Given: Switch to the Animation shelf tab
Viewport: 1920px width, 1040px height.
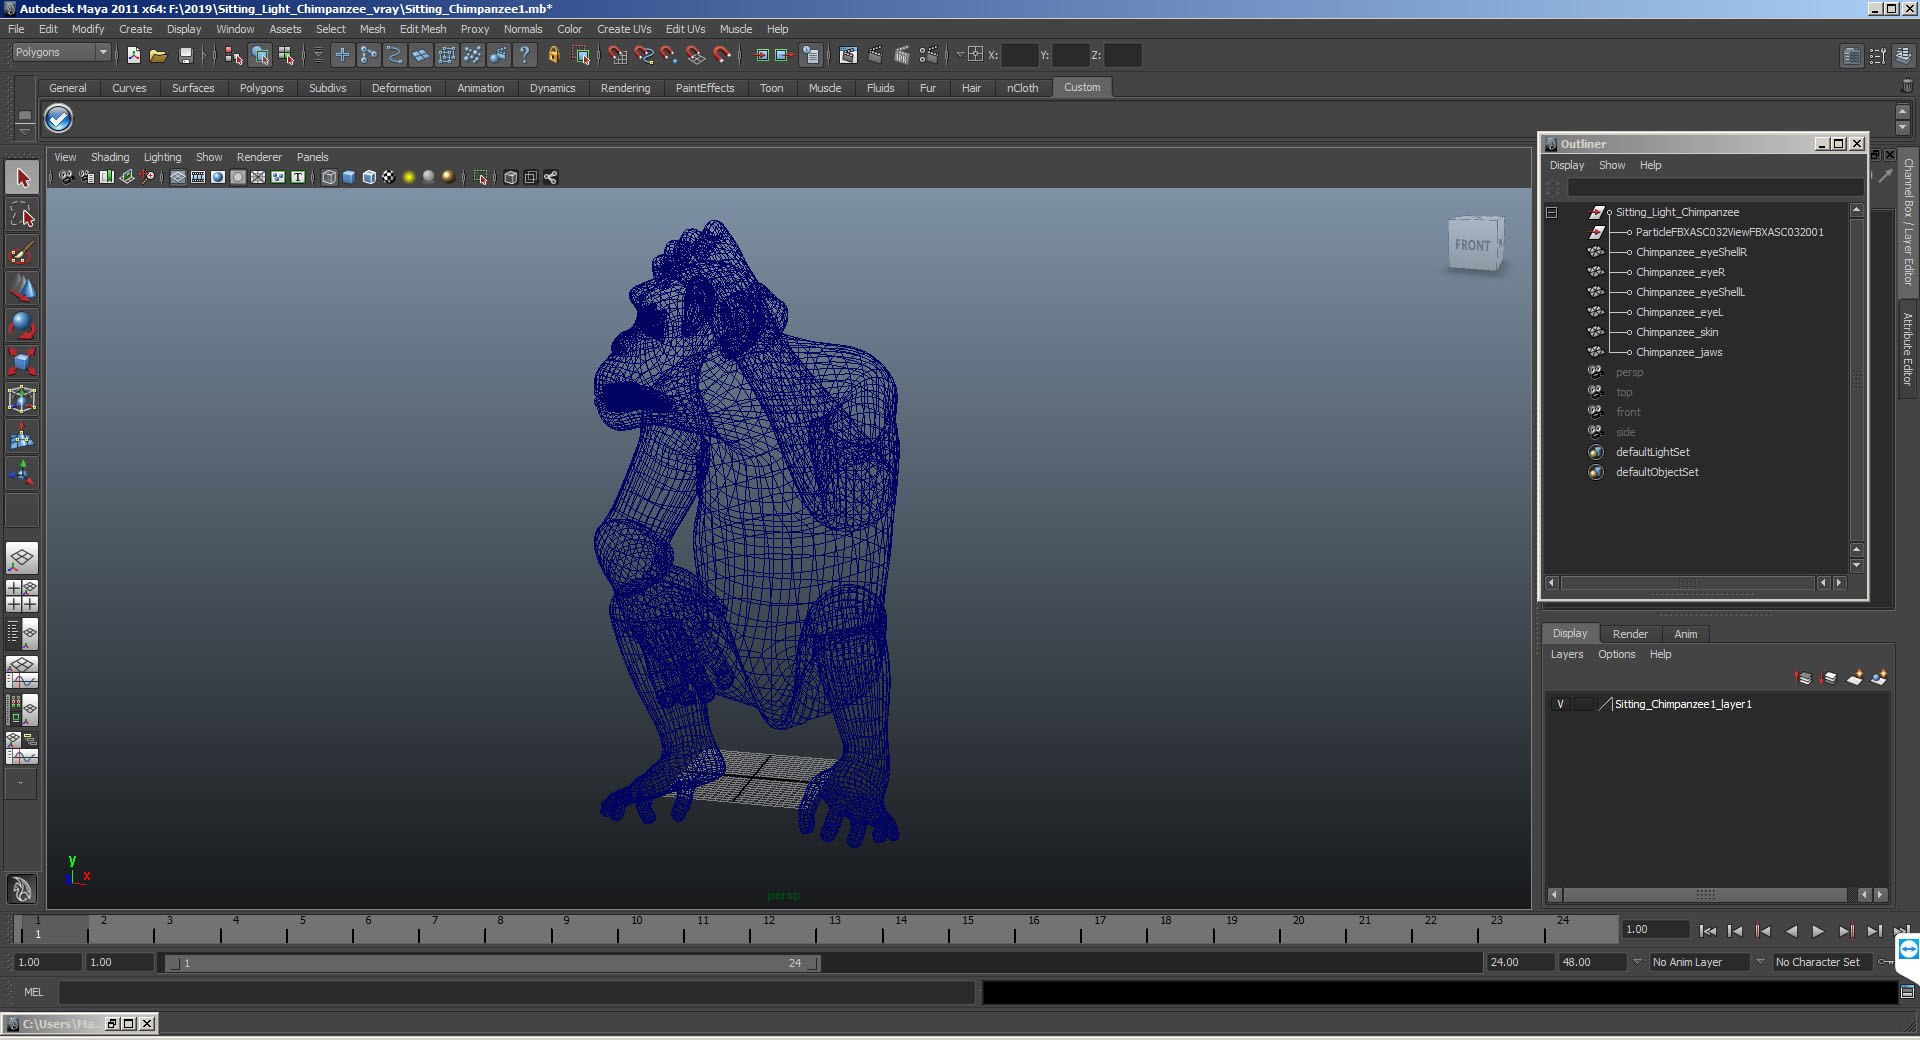Looking at the screenshot, I should point(481,88).
